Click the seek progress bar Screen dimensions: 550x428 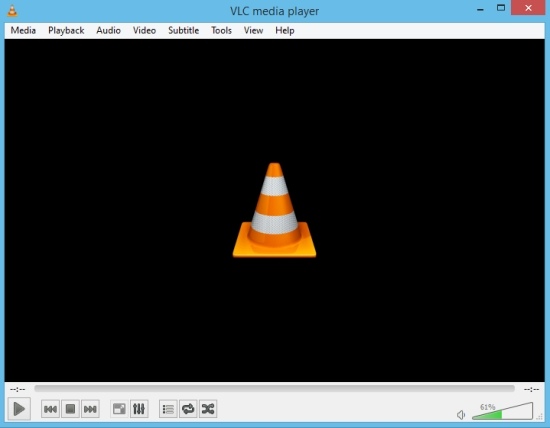(274, 389)
